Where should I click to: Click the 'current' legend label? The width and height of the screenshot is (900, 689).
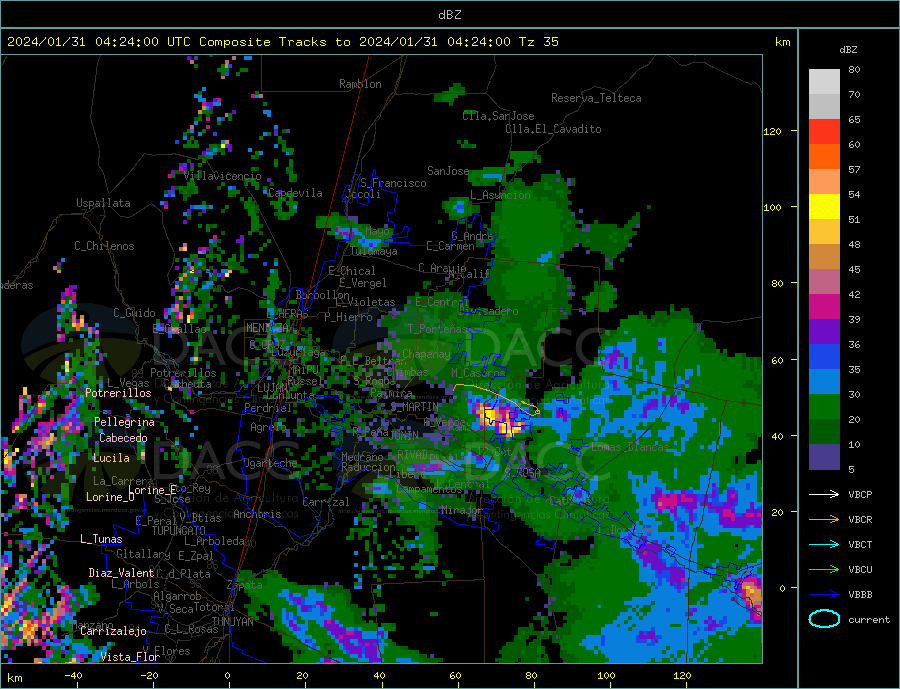click(x=869, y=620)
